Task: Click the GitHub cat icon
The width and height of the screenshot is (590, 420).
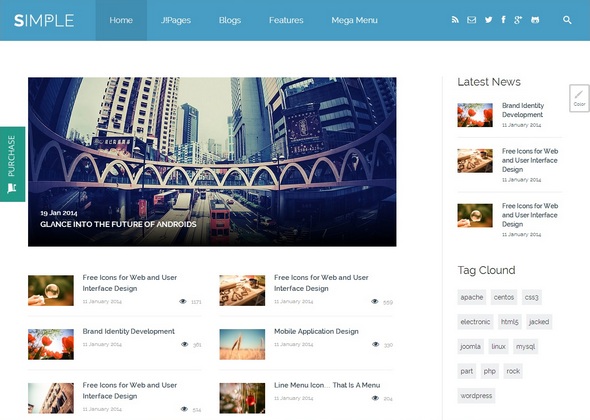Action: (535, 20)
